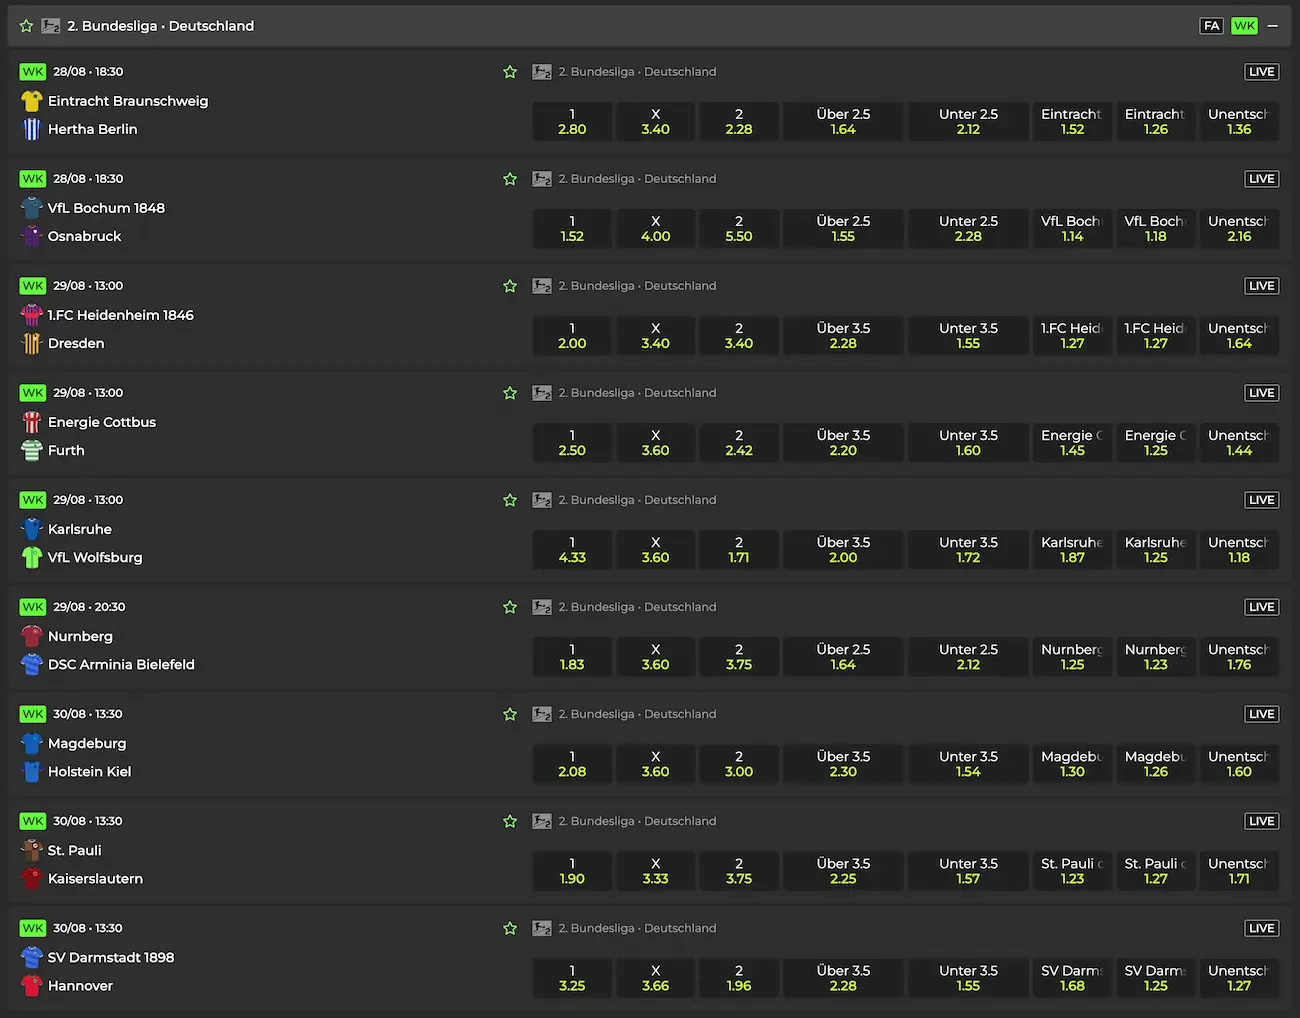Click the 2. Bundesliga header league flag icon
This screenshot has width=1300, height=1018.
(x=51, y=26)
